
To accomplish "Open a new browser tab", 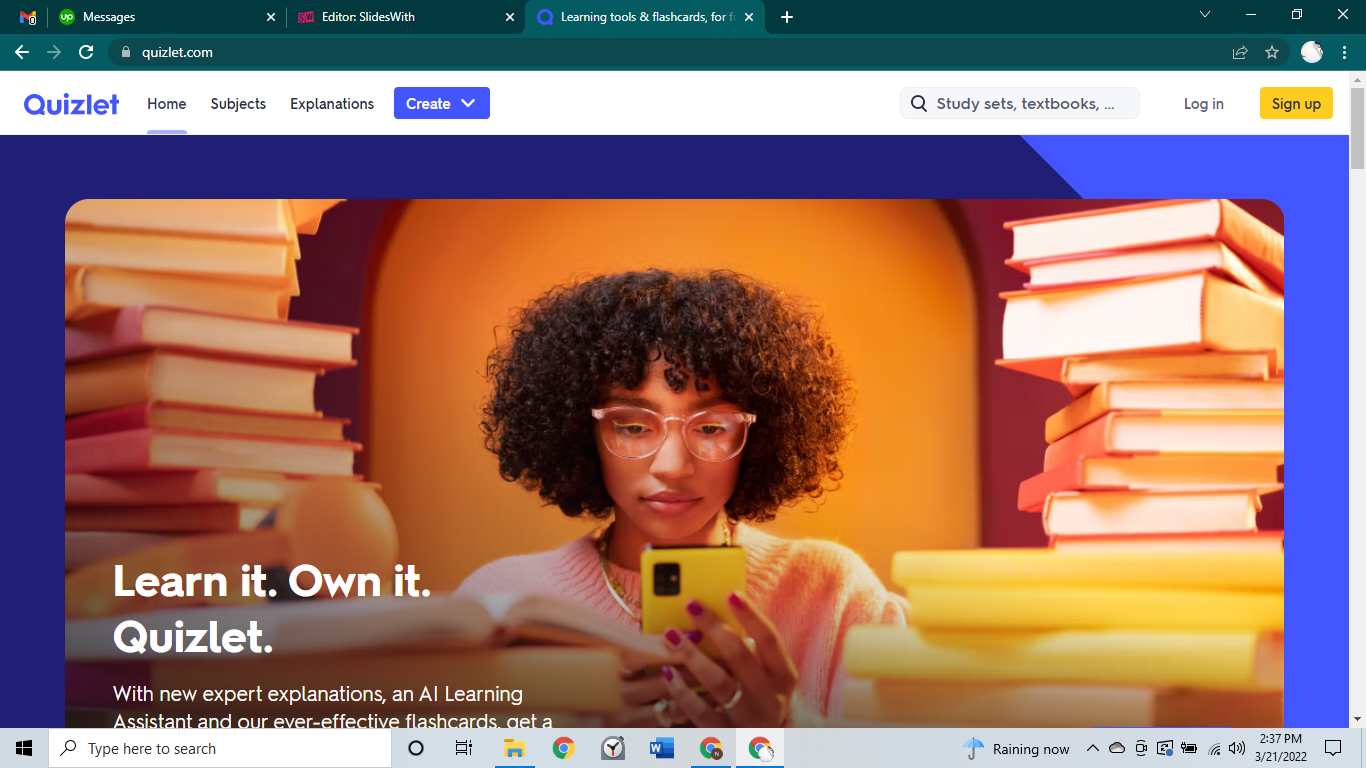I will 787,17.
